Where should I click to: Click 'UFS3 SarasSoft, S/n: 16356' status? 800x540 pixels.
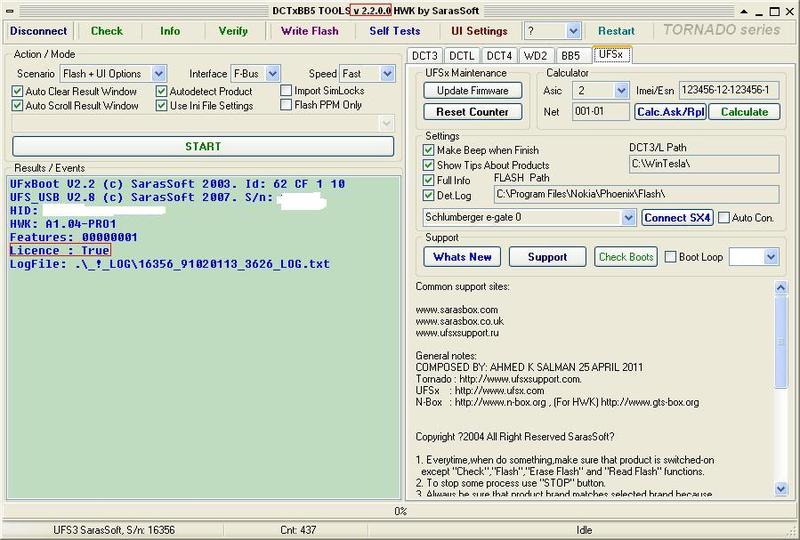[x=114, y=530]
